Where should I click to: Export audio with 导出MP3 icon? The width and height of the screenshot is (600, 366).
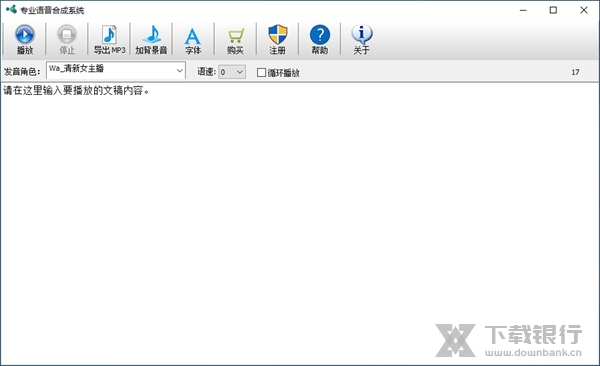pyautogui.click(x=109, y=39)
